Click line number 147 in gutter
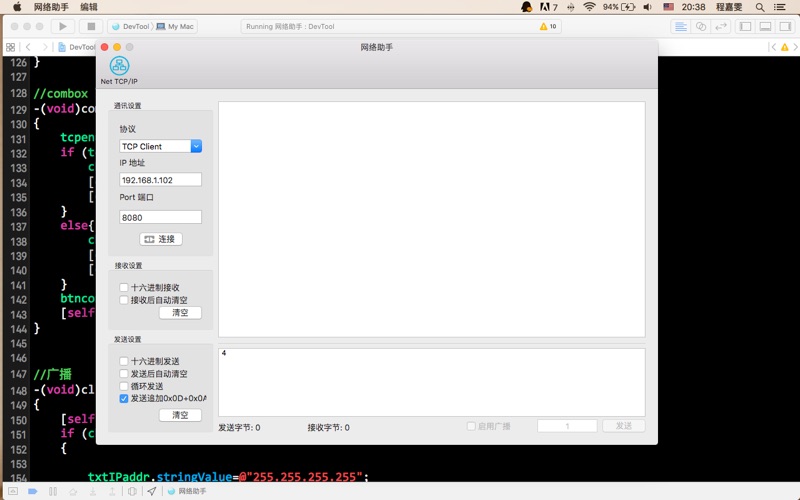 (x=18, y=374)
